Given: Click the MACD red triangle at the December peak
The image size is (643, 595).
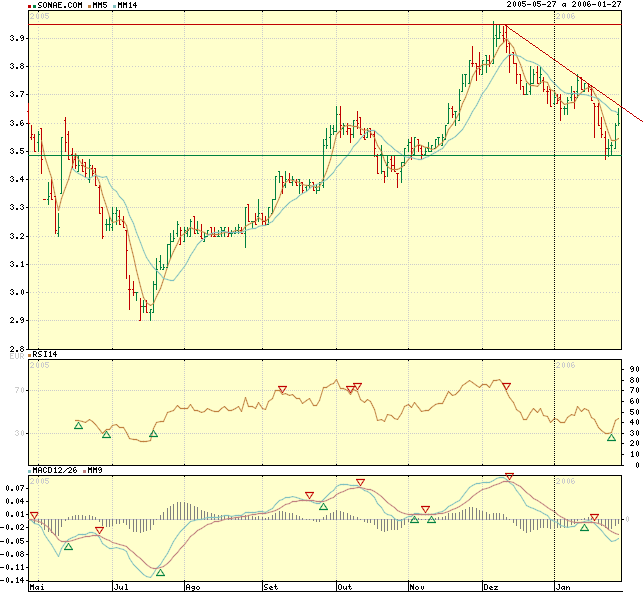Looking at the screenshot, I should (x=509, y=476).
